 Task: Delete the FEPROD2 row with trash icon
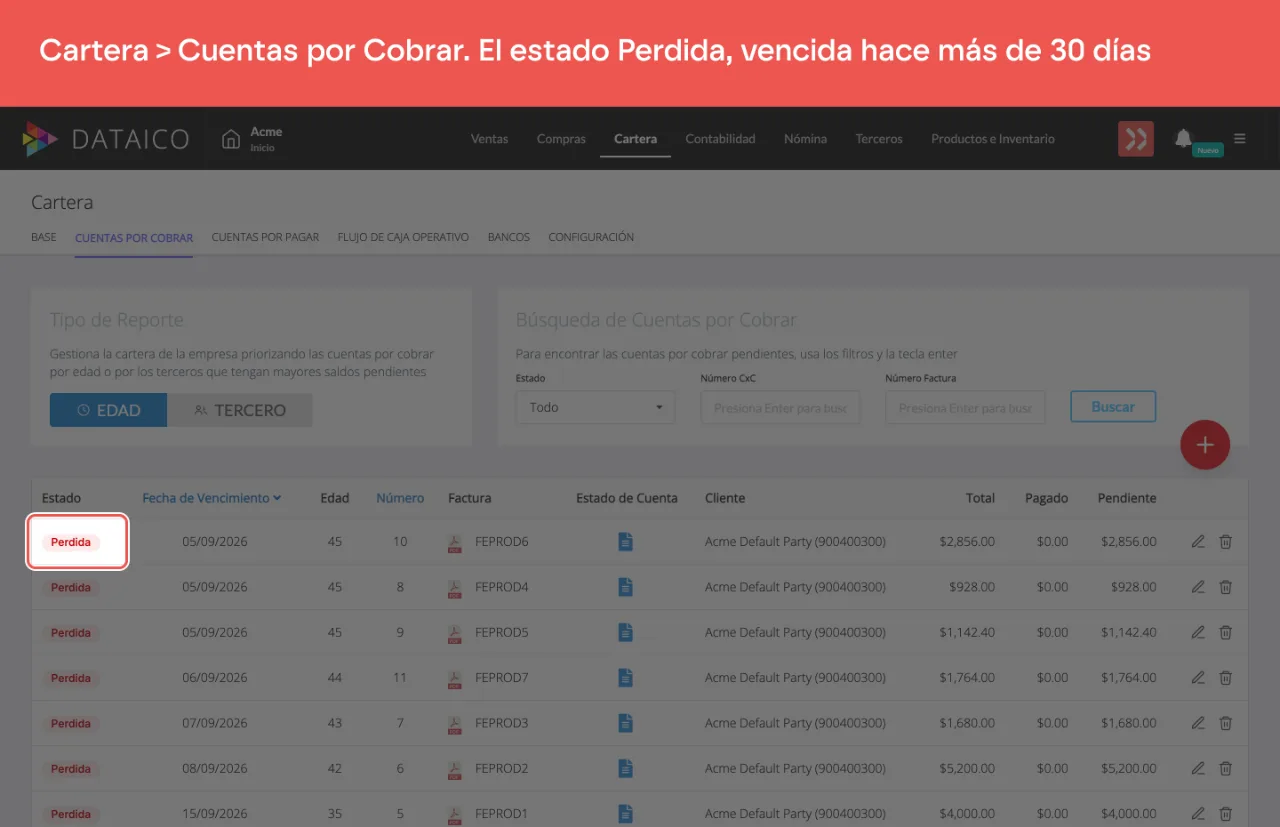pos(1225,769)
